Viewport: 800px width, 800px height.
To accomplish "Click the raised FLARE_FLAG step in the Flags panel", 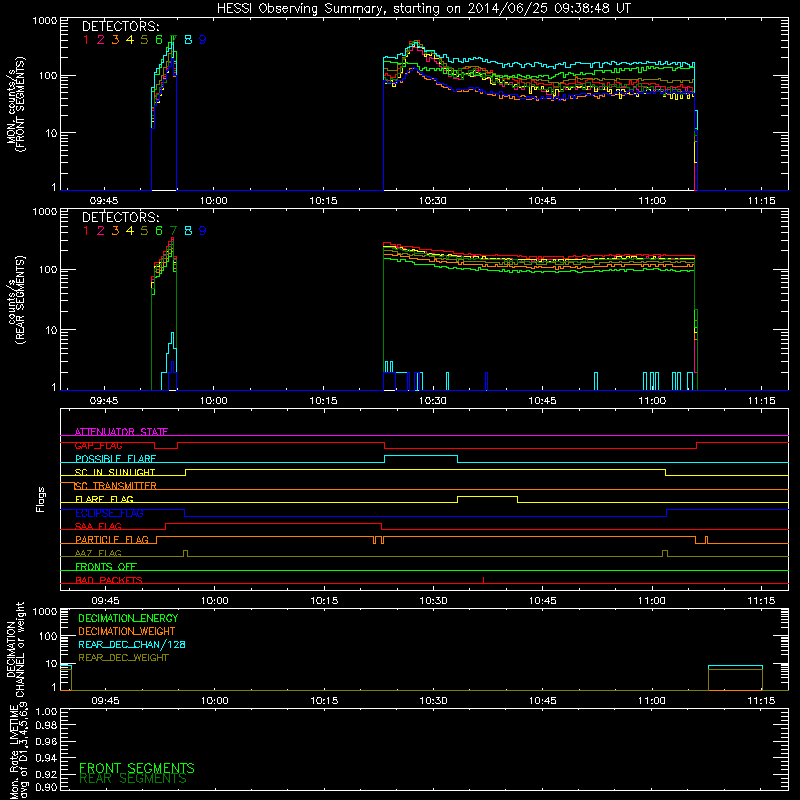I will point(487,496).
